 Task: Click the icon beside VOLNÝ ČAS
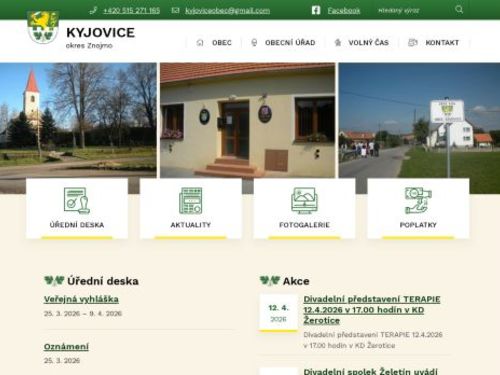tap(338, 43)
